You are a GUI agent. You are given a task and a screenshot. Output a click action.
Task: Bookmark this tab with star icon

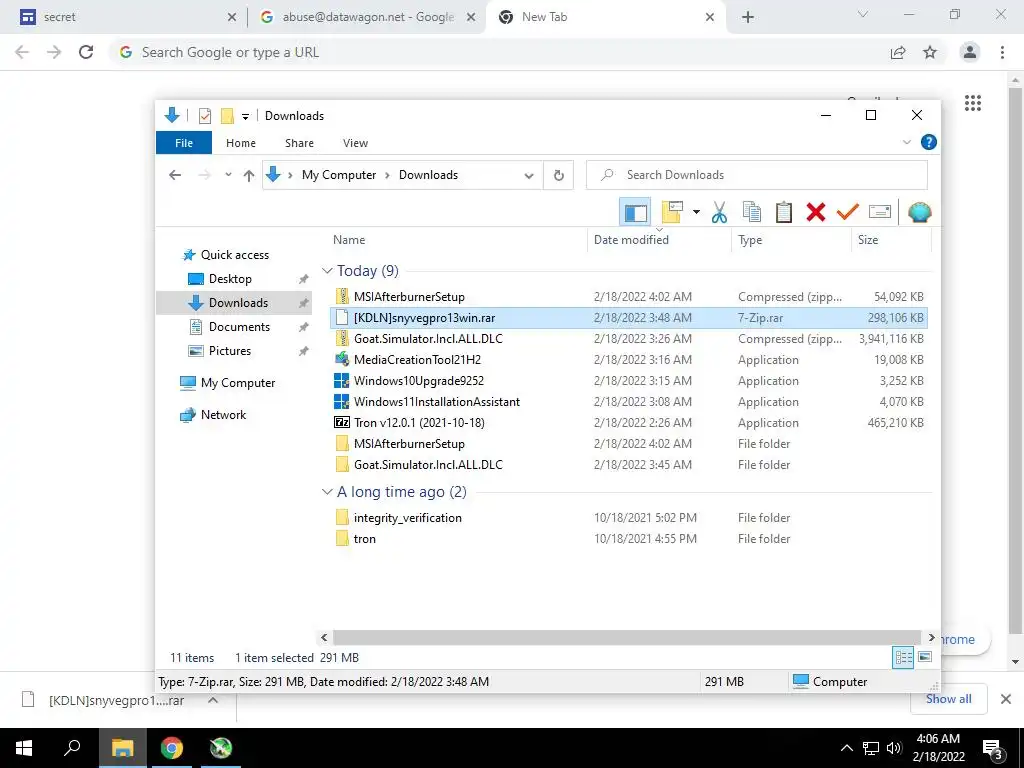[x=930, y=52]
